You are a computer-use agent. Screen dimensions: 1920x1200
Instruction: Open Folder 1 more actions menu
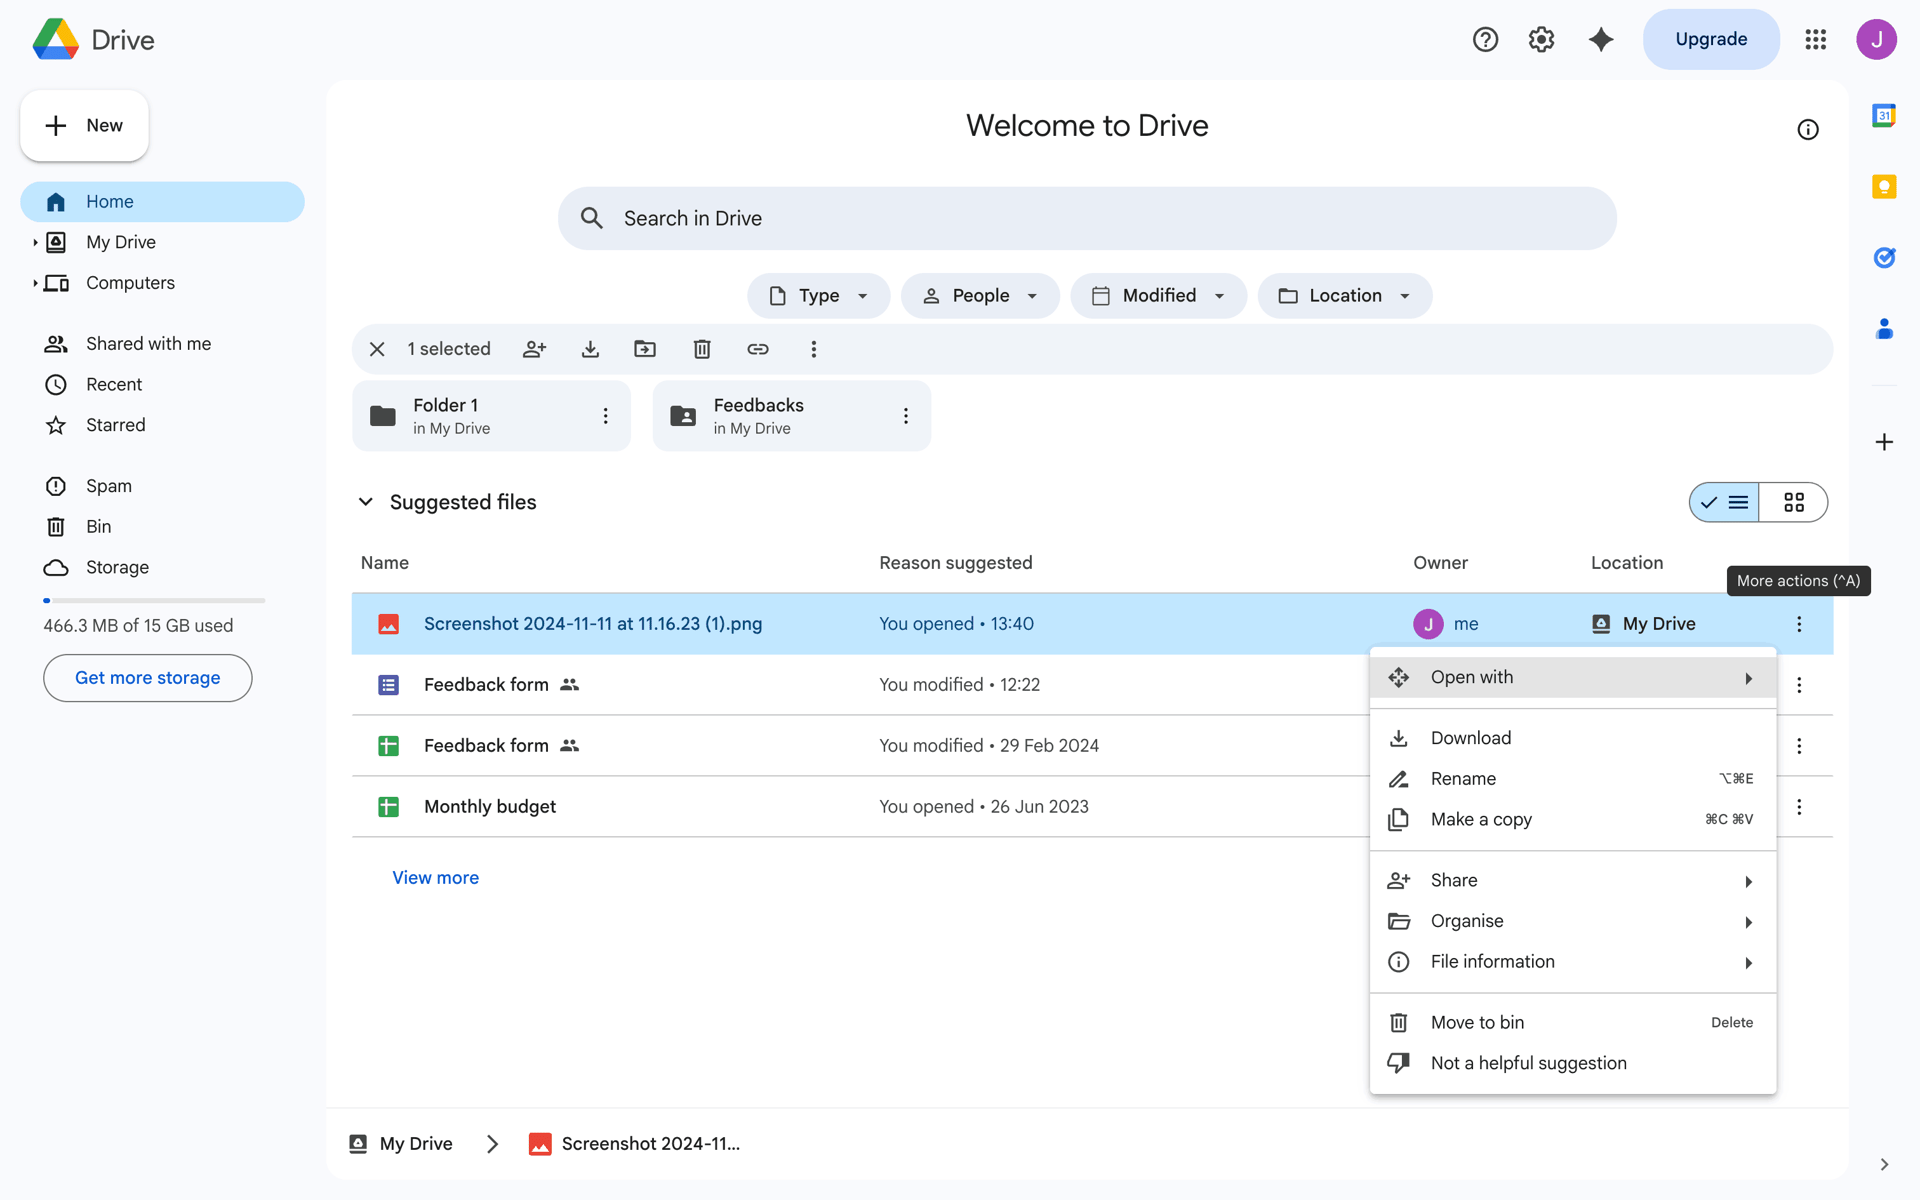tap(605, 416)
